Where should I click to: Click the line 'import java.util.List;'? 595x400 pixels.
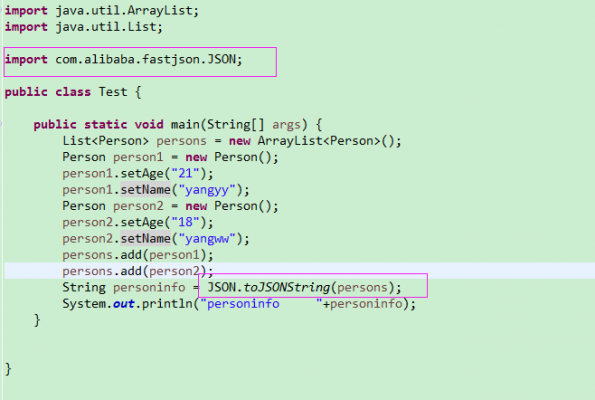[83, 27]
